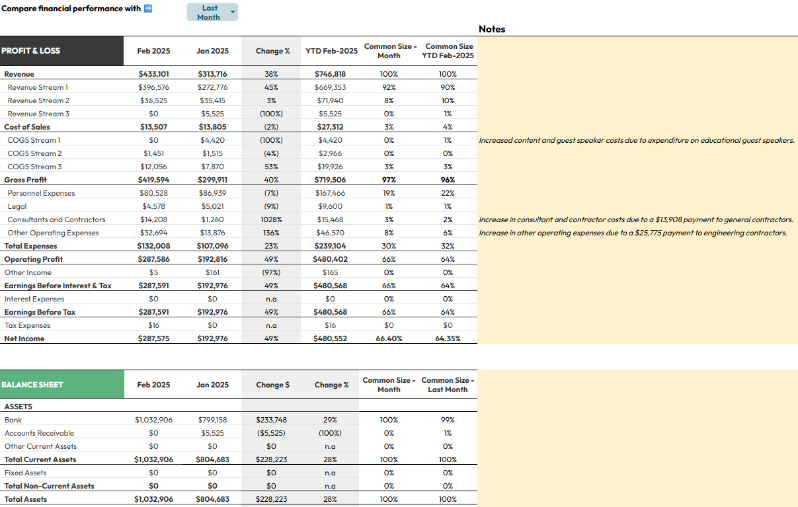Click Jan 2025 header in Balance Sheet table

[x=213, y=385]
